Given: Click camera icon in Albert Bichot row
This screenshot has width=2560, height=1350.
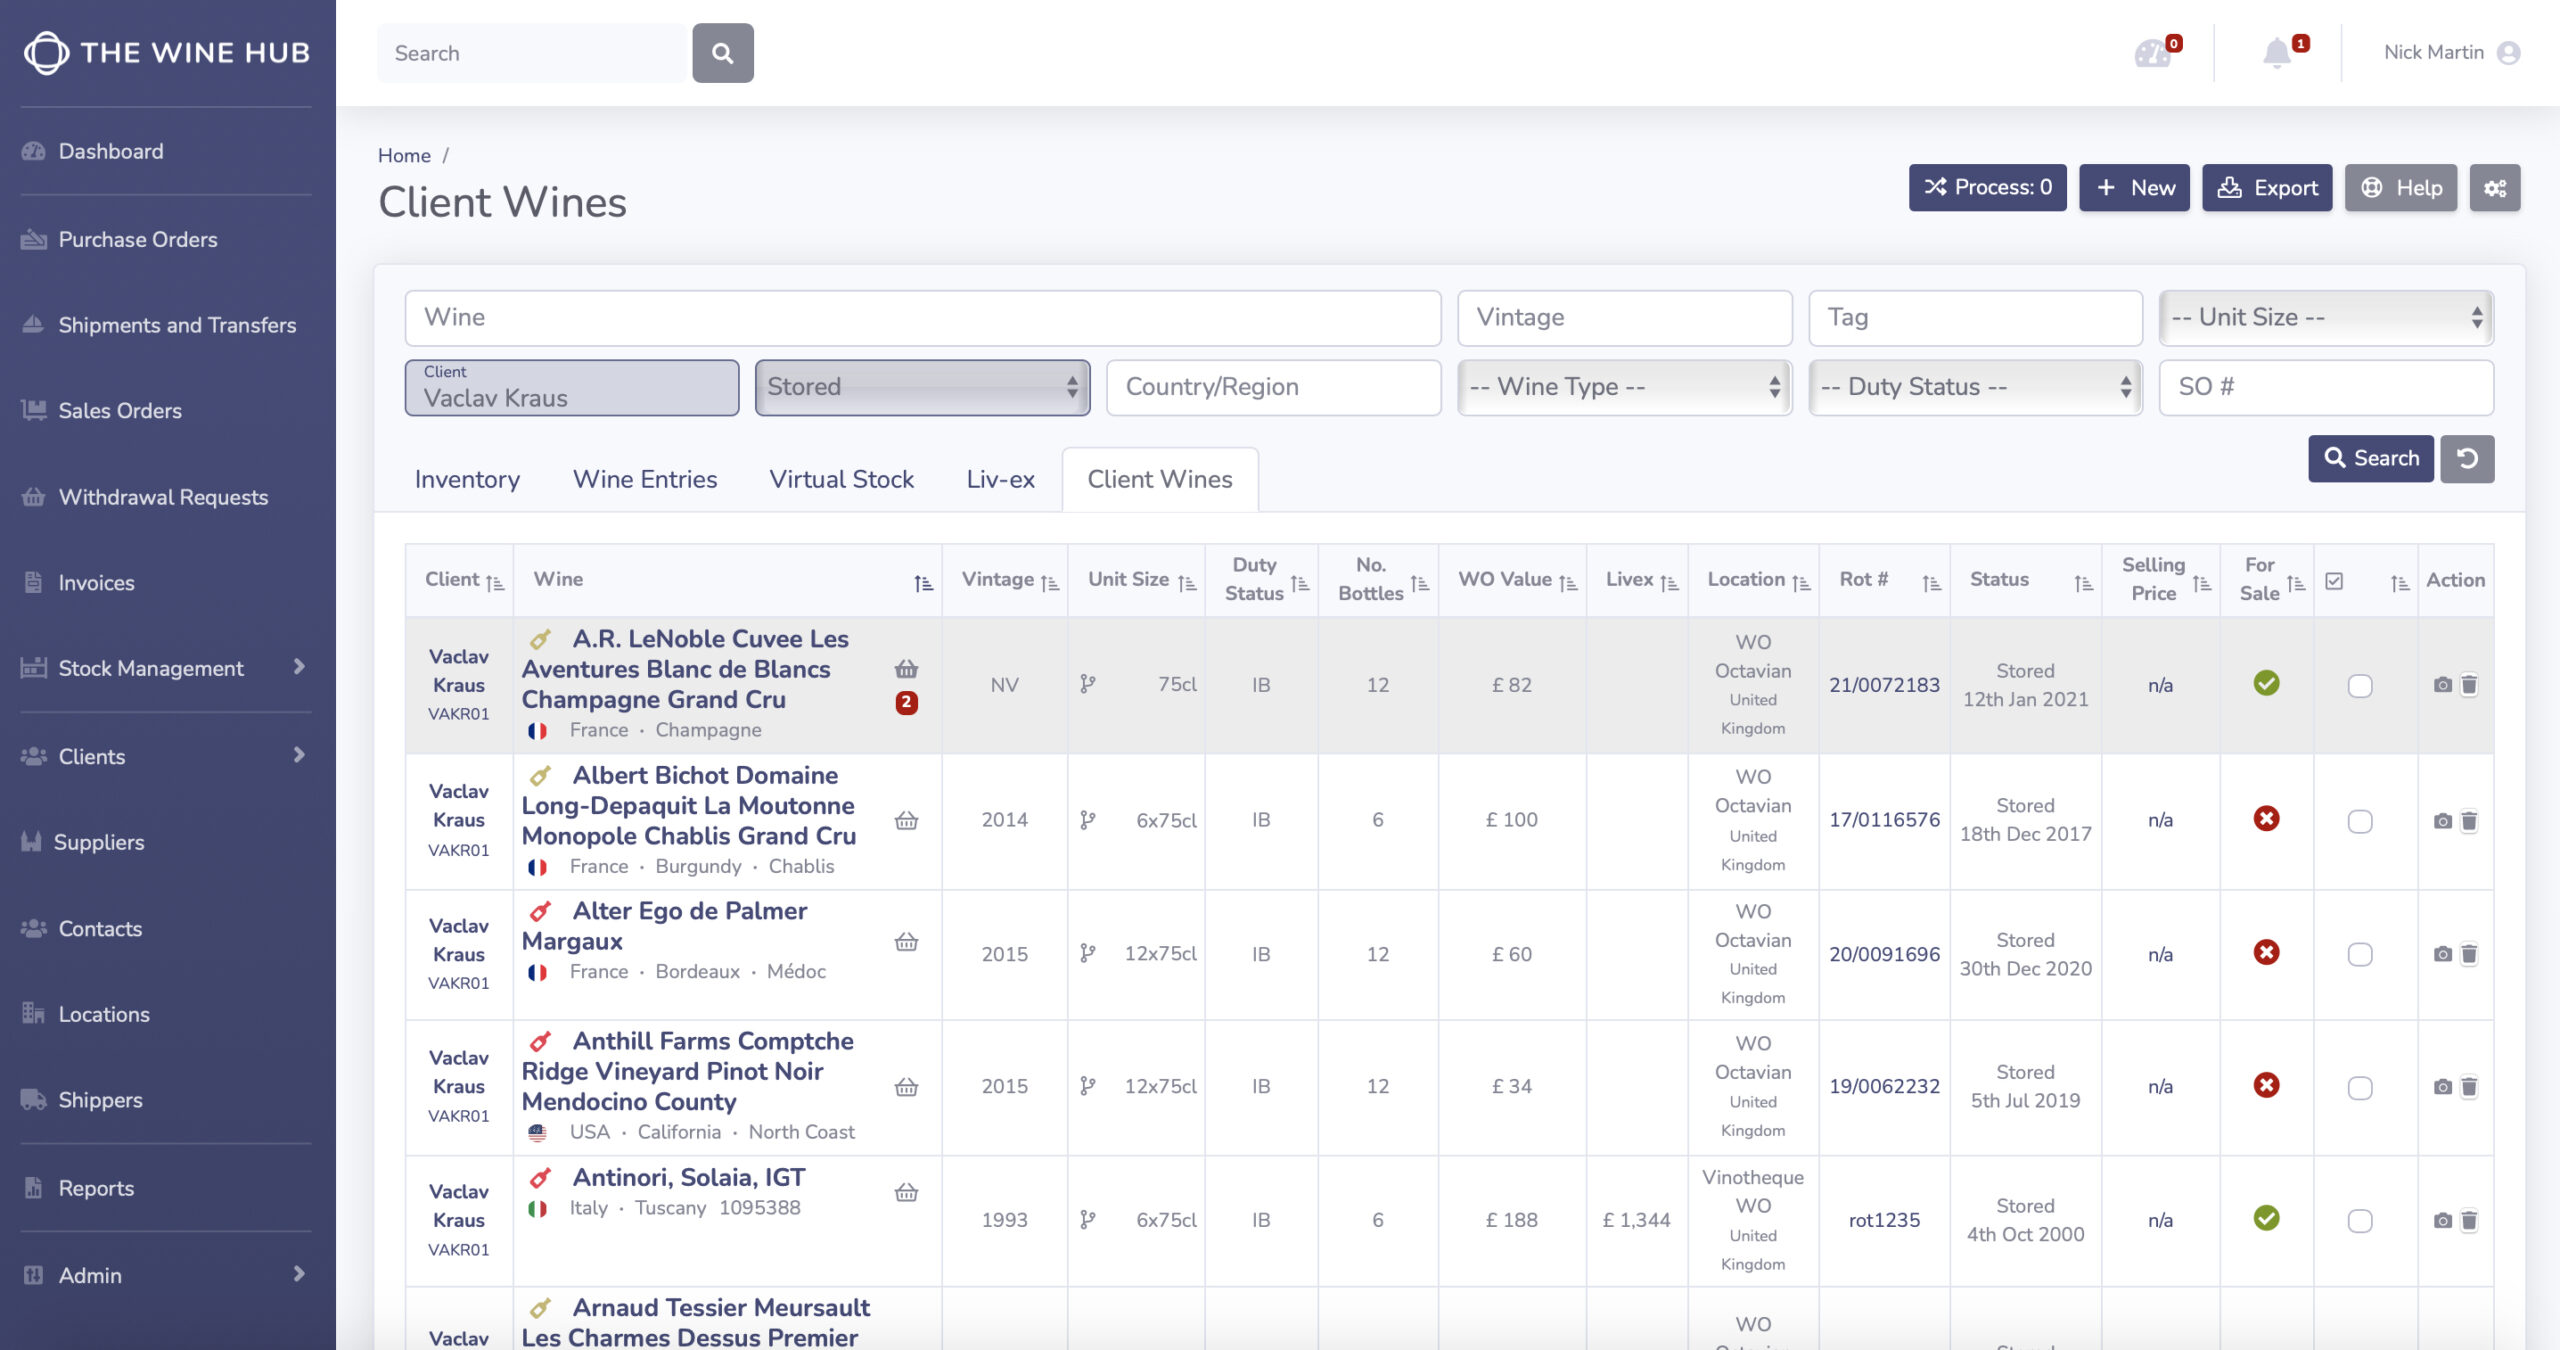Looking at the screenshot, I should [x=2443, y=821].
